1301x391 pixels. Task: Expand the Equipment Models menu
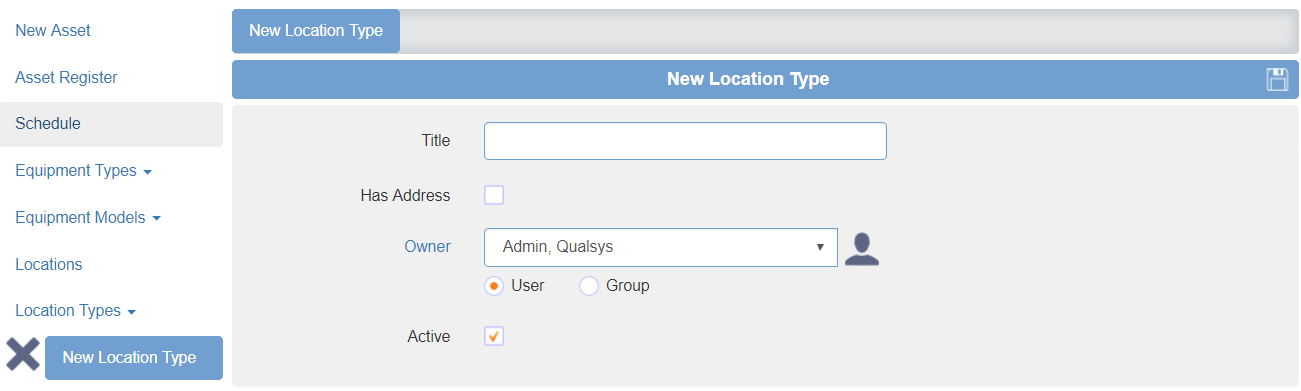[88, 218]
